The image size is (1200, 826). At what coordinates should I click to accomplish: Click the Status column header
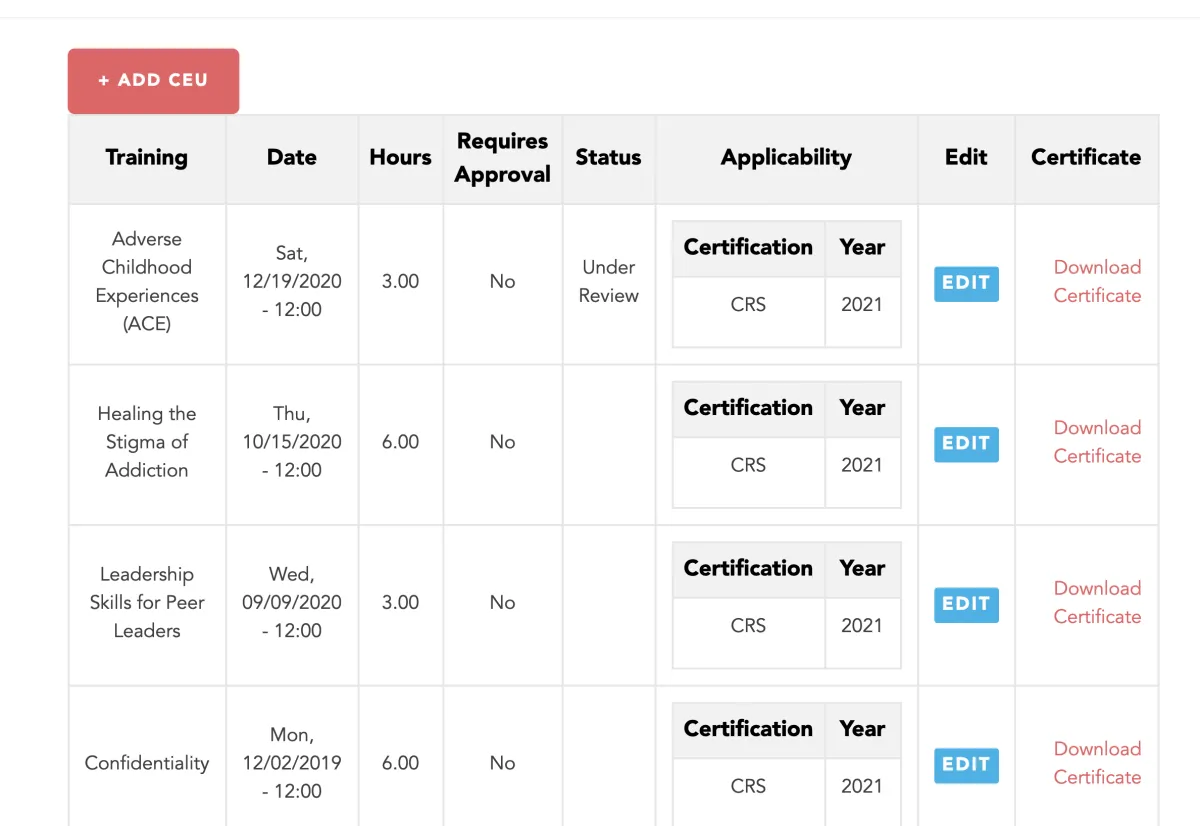tap(608, 158)
